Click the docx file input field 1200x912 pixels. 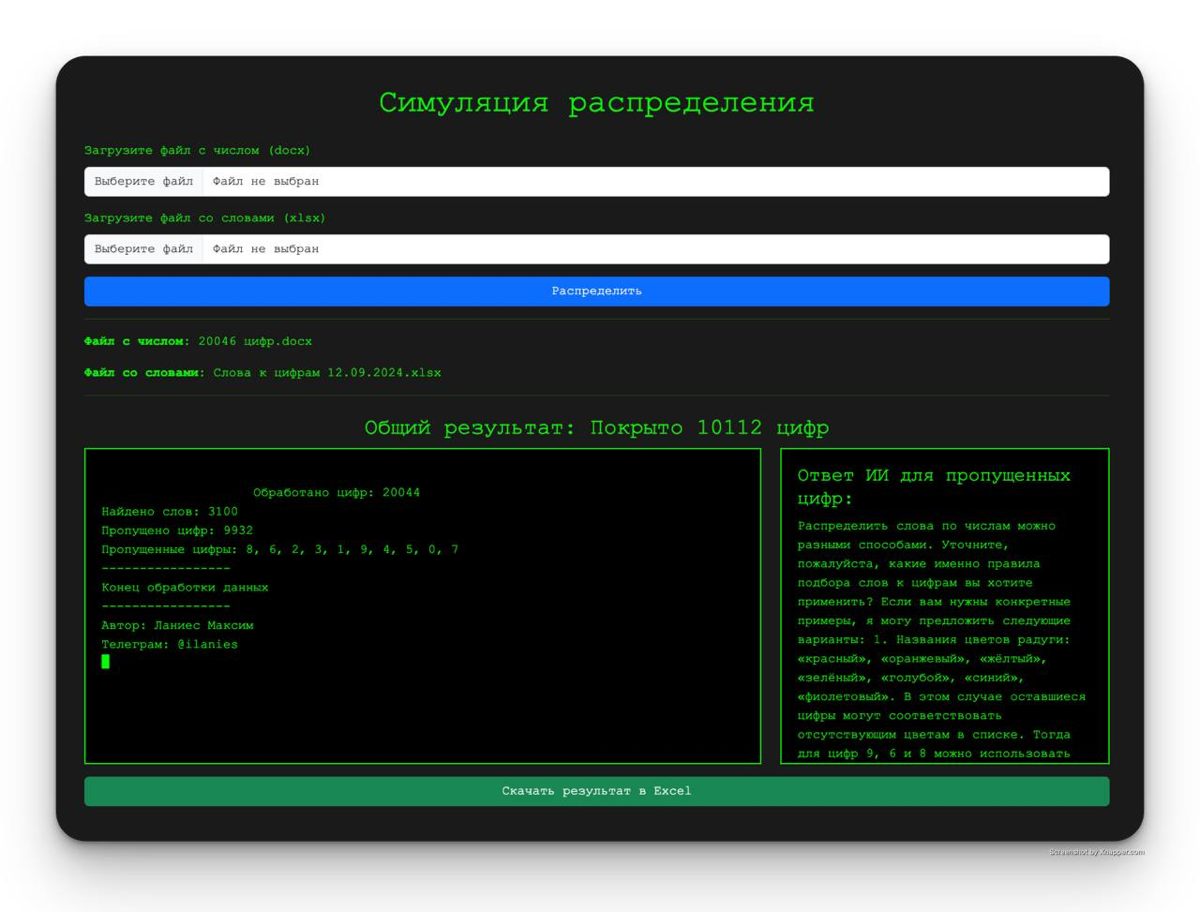(x=597, y=182)
